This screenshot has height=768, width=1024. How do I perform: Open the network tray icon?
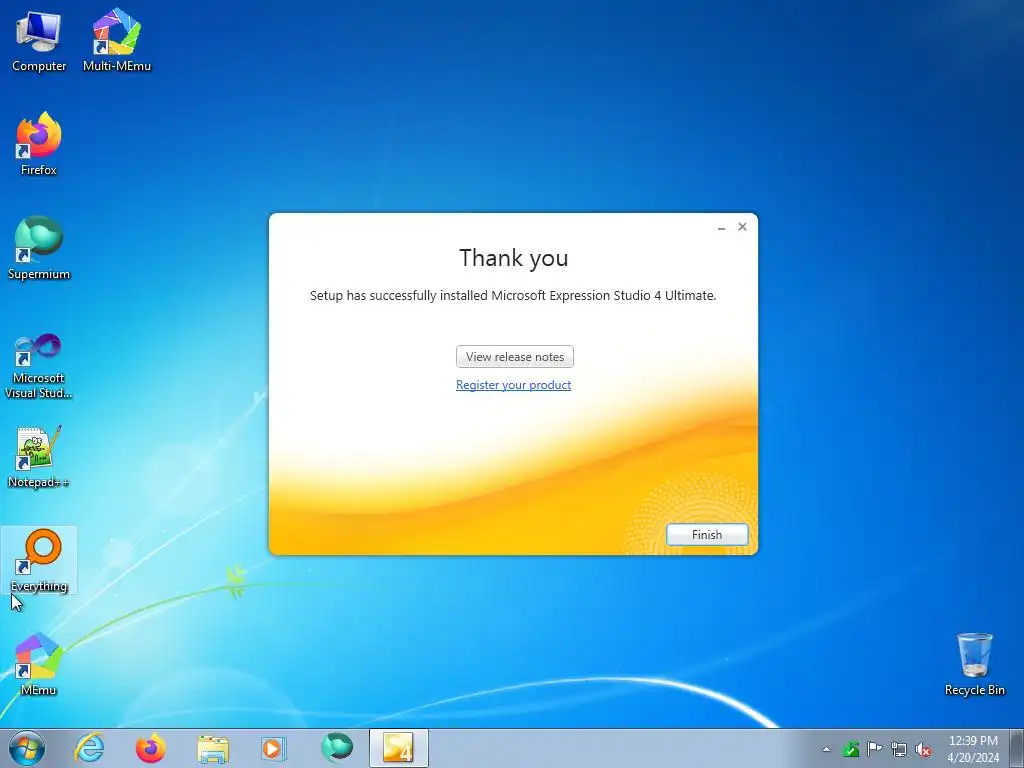tap(899, 749)
